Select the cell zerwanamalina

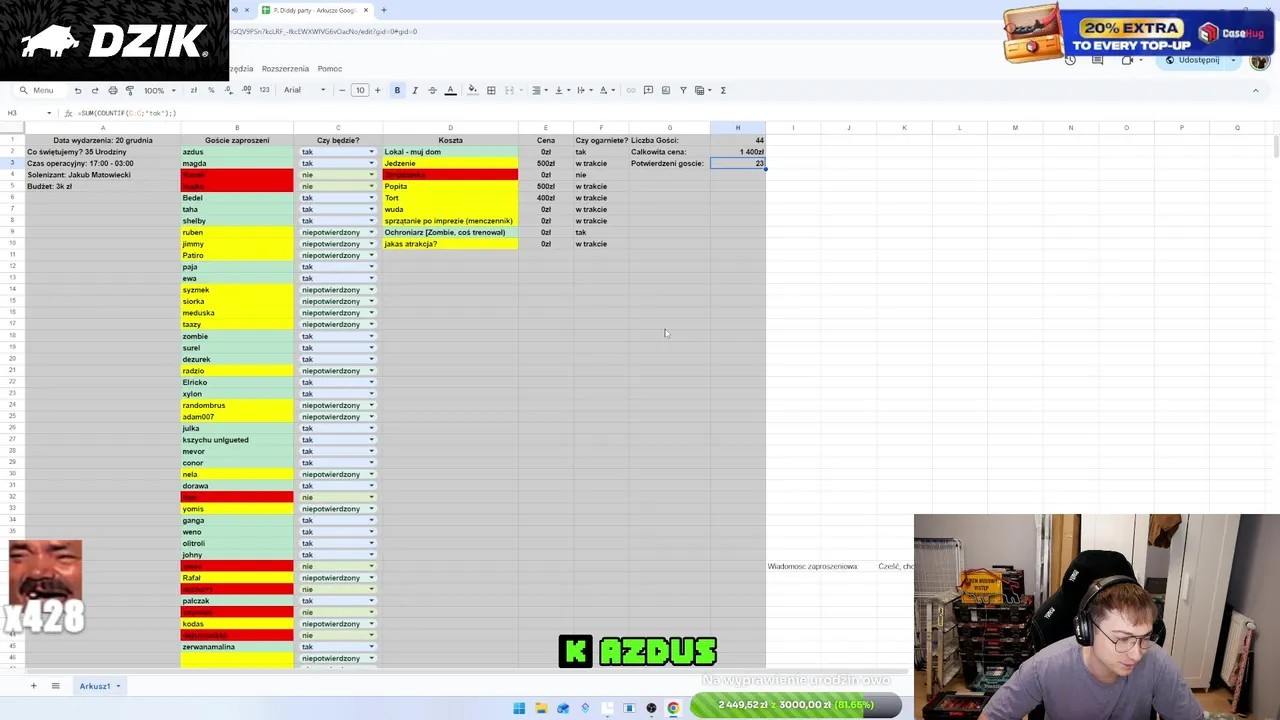(237, 647)
